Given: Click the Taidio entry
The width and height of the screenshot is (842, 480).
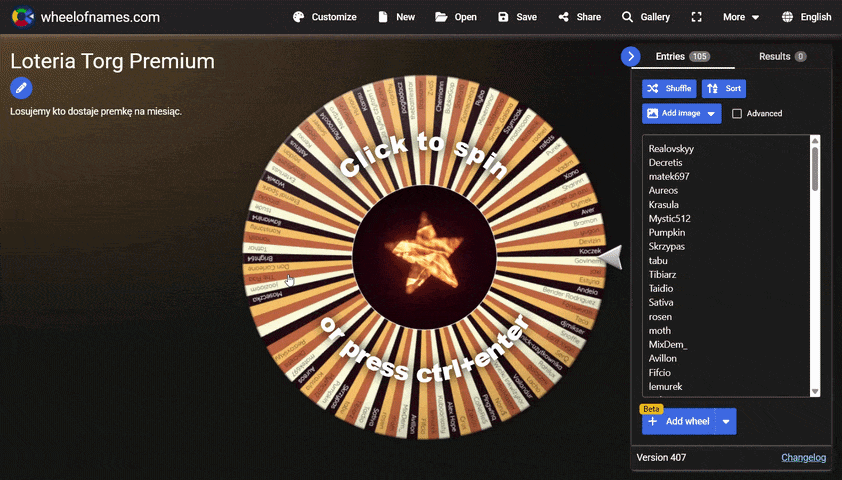Looking at the screenshot, I should point(660,288).
